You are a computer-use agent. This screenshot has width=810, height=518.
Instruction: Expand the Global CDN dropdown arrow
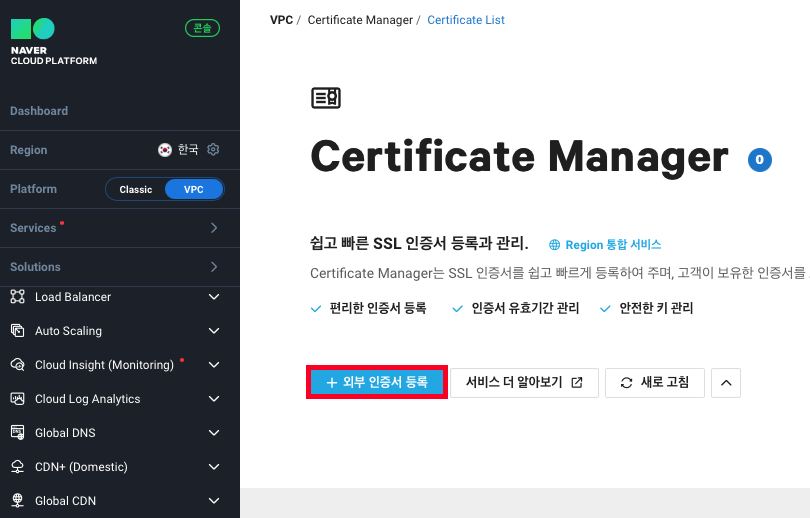click(x=214, y=501)
